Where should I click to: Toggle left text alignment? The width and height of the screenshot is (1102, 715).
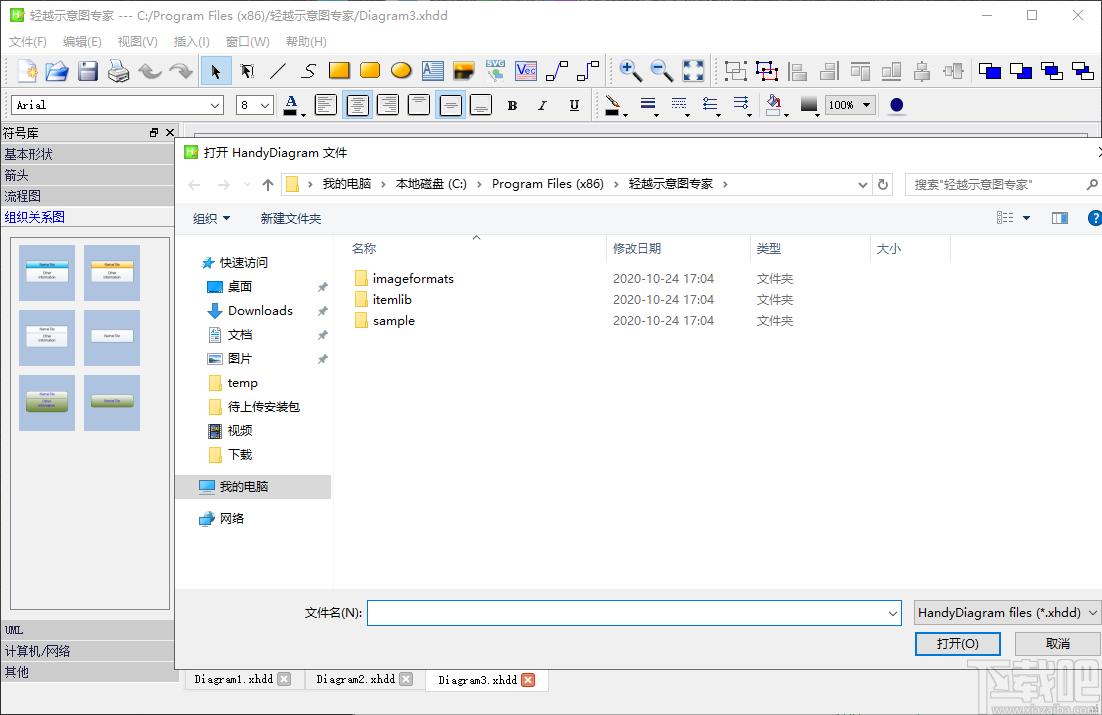tap(325, 105)
